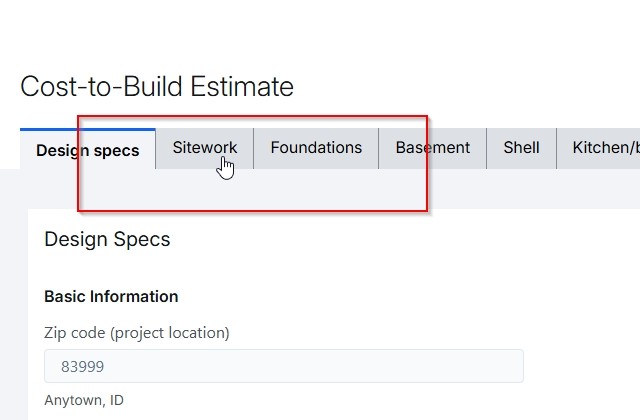The image size is (640, 420).
Task: Select the active Design specs tab
Action: pos(88,151)
